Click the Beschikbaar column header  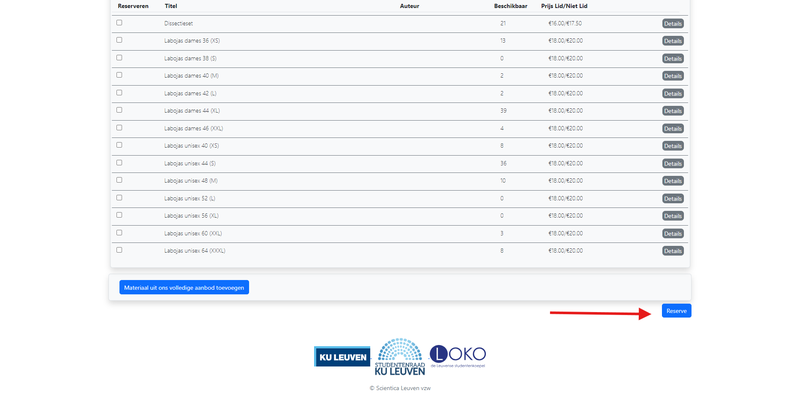click(511, 6)
